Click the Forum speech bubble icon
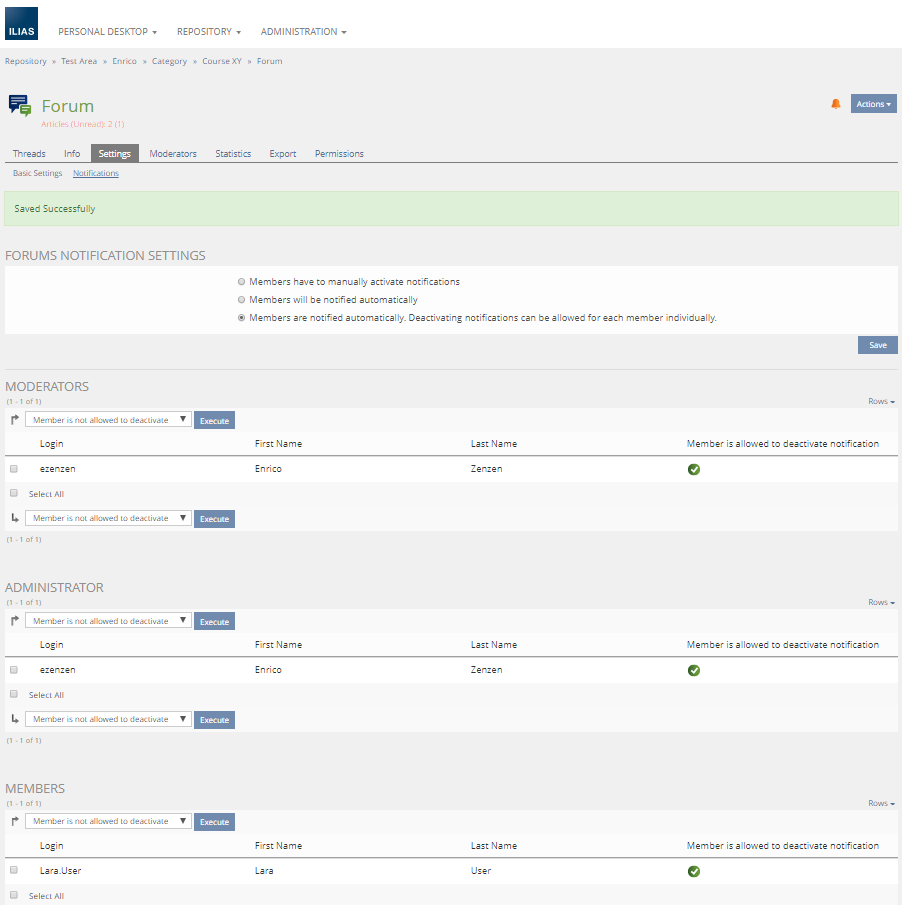The width and height of the screenshot is (902, 905). click(x=19, y=105)
